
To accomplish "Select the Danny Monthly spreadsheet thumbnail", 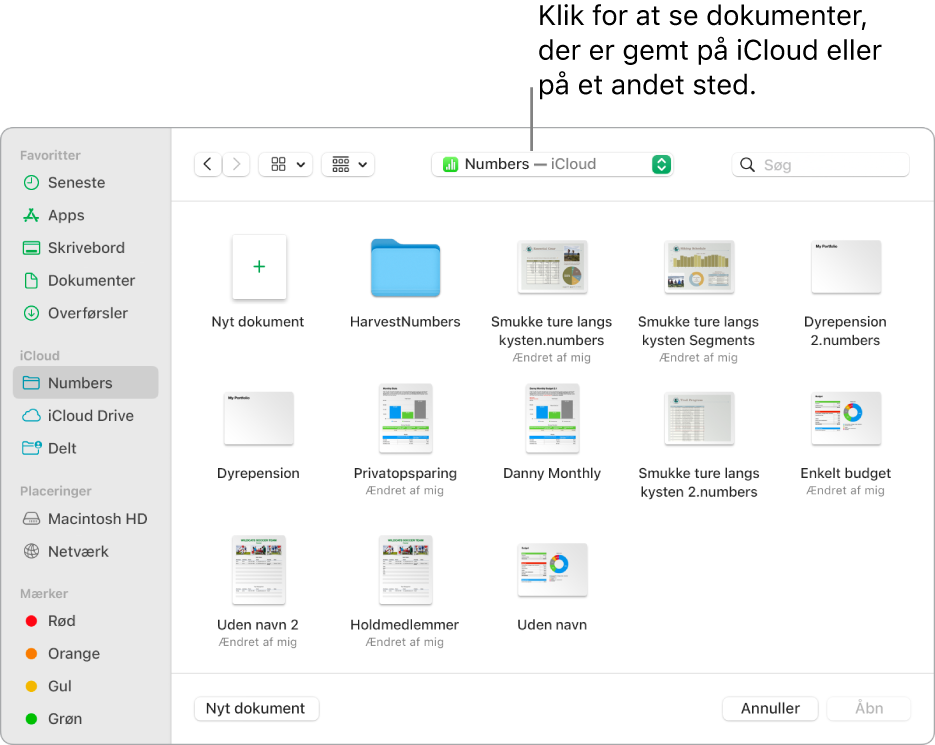I will click(552, 418).
